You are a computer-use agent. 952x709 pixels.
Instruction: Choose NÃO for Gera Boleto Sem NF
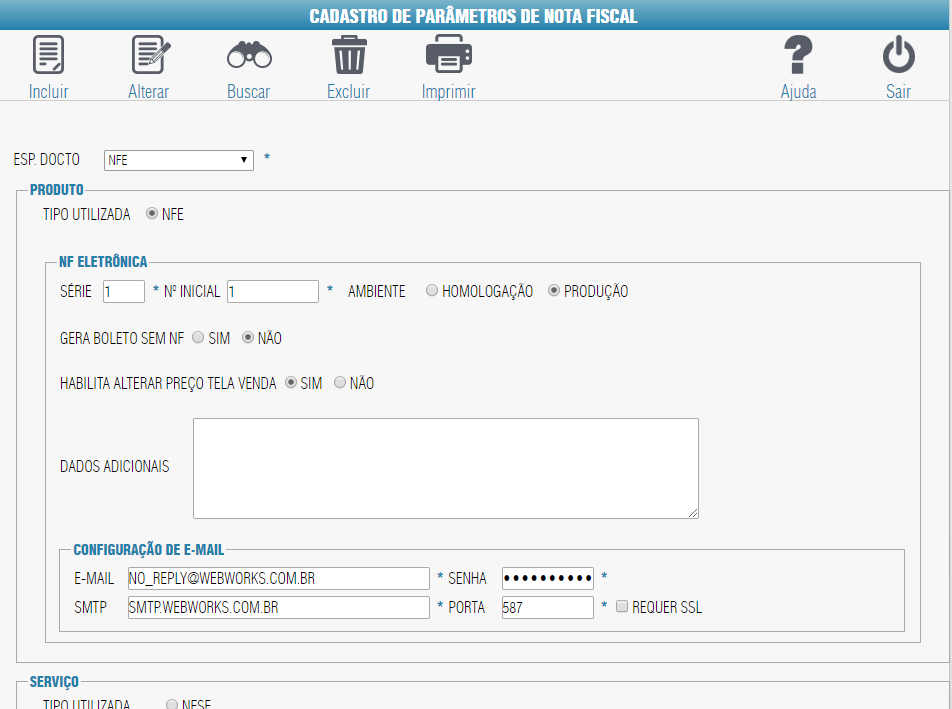click(x=248, y=337)
